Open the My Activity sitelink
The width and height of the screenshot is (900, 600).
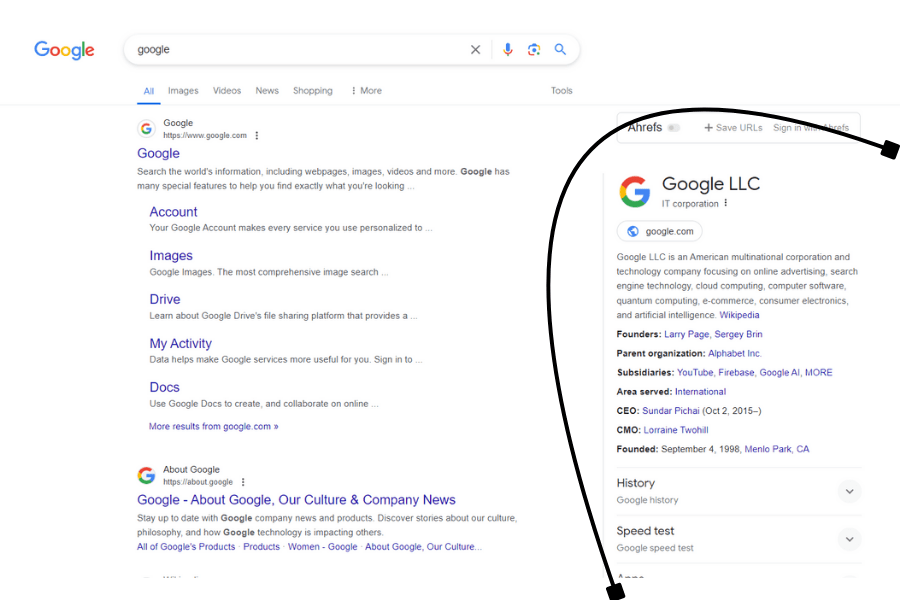(x=181, y=343)
